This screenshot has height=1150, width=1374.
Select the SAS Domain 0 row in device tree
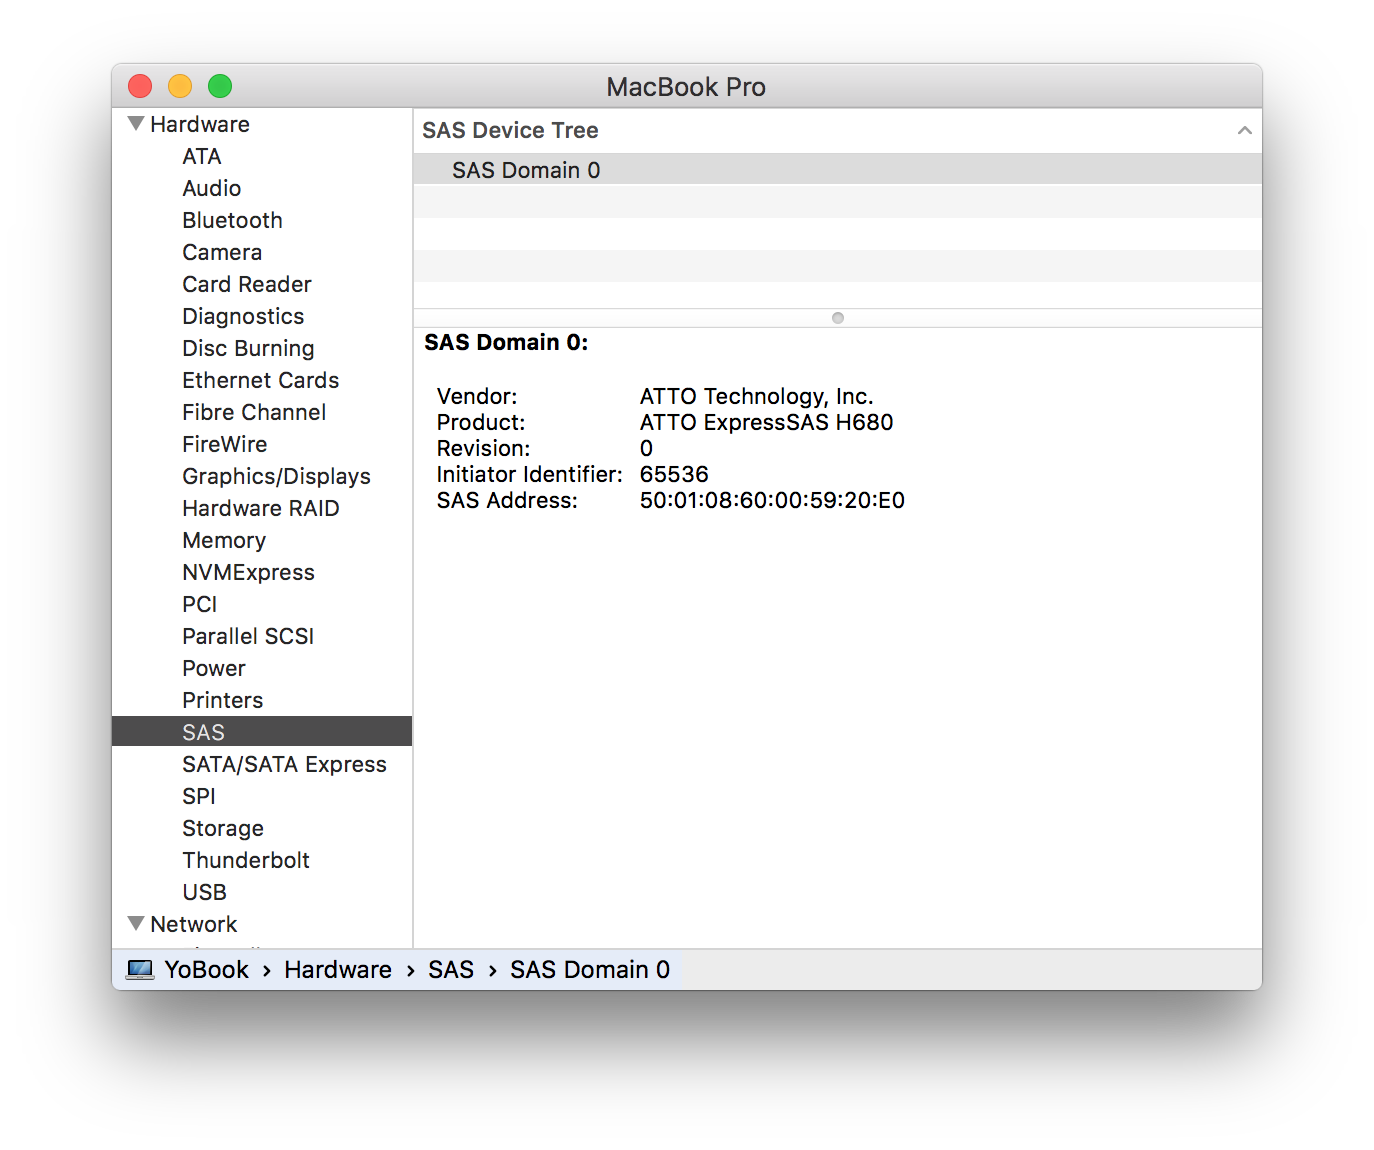837,170
